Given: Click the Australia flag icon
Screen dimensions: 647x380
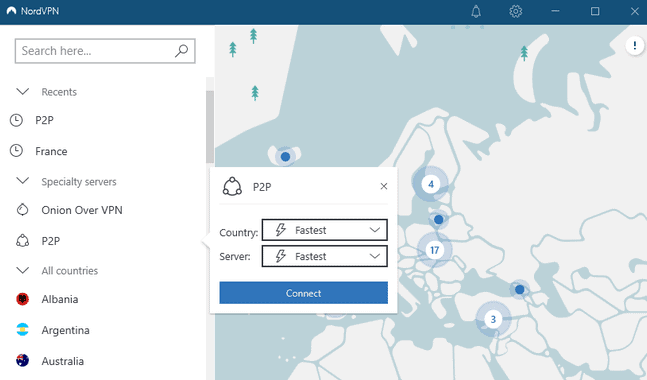Looking at the screenshot, I should pos(22,361).
